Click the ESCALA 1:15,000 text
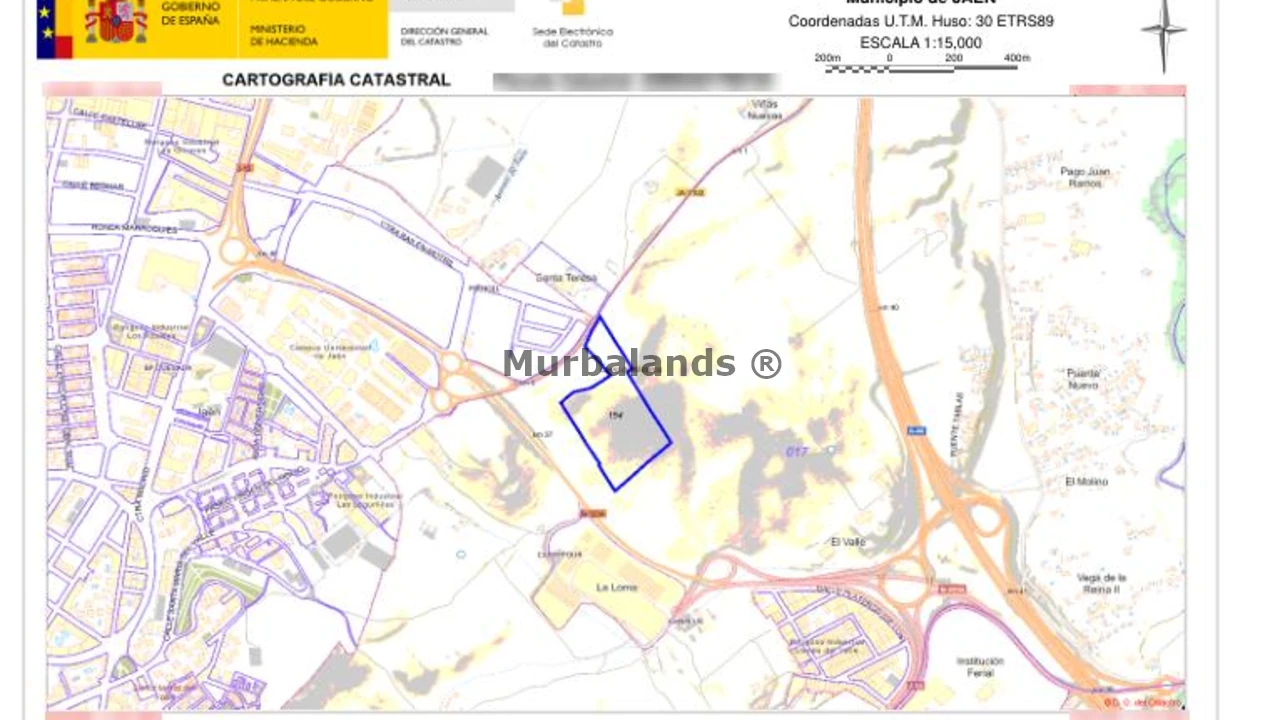Screen dimensions: 1280x720 tap(920, 43)
